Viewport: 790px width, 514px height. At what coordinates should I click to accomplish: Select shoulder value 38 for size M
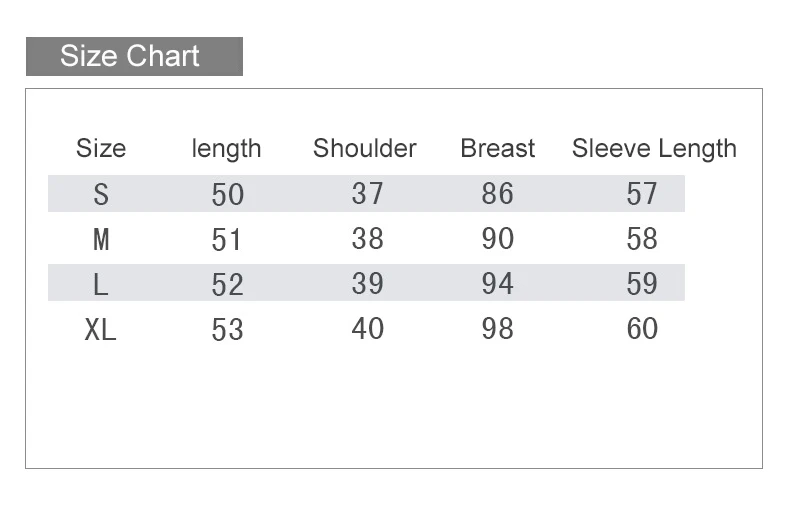[367, 239]
